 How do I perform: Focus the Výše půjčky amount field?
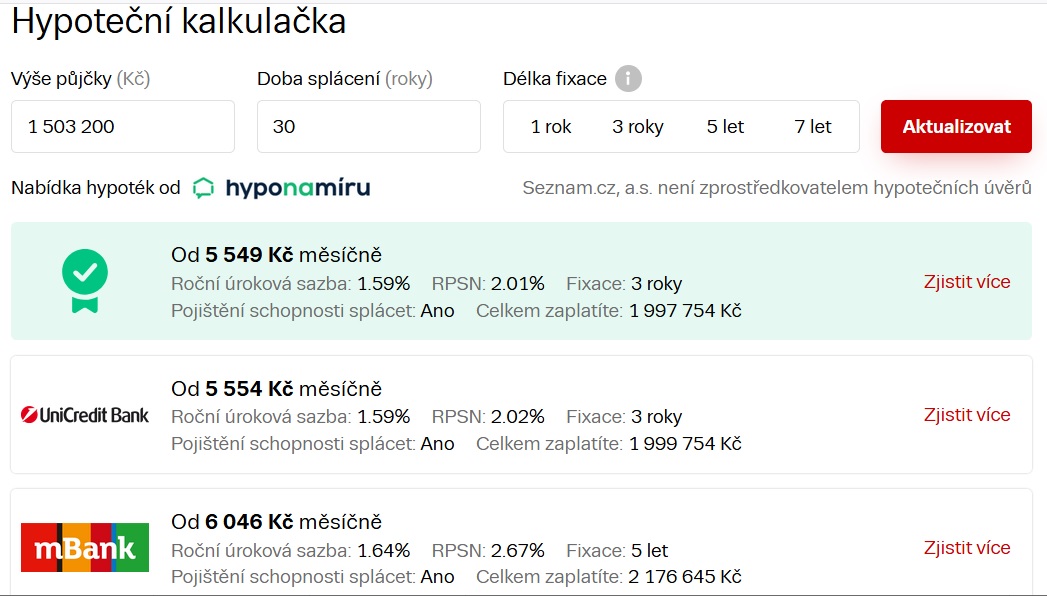[x=123, y=127]
